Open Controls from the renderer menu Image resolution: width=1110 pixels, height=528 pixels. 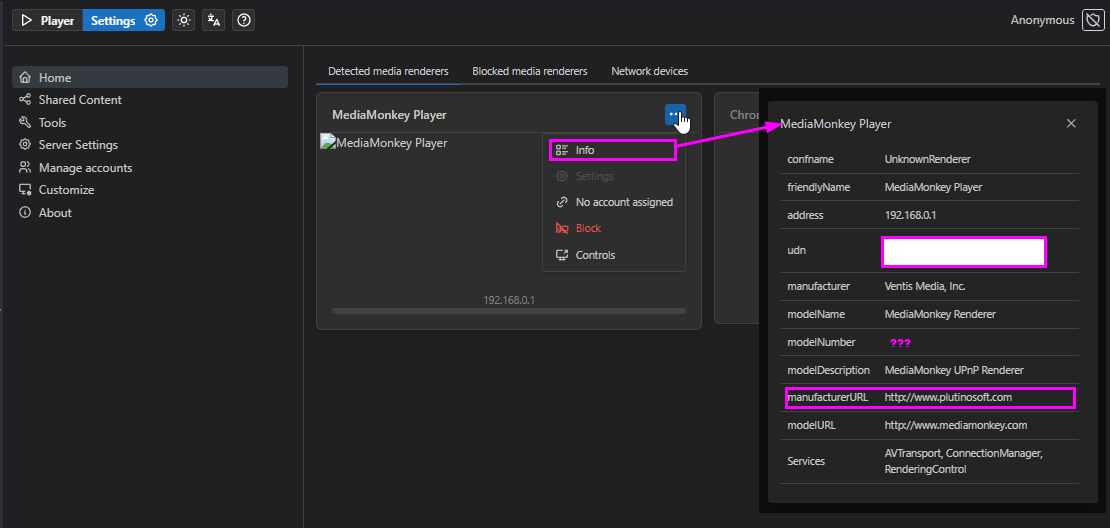[595, 255]
